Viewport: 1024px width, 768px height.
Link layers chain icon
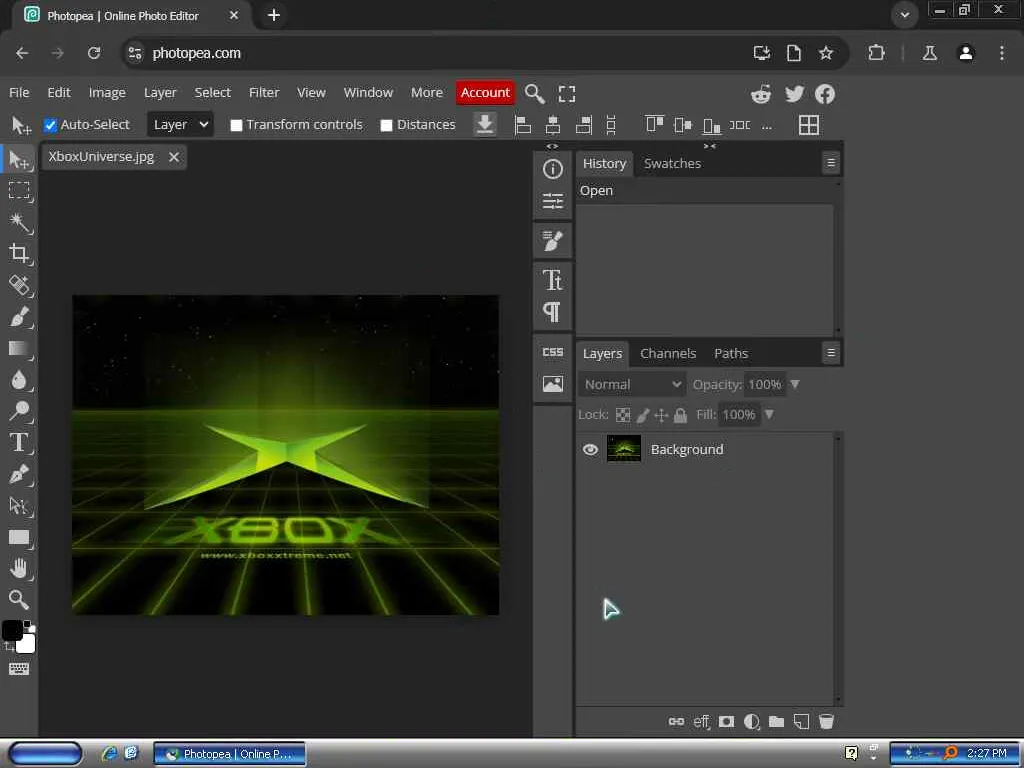tap(676, 721)
